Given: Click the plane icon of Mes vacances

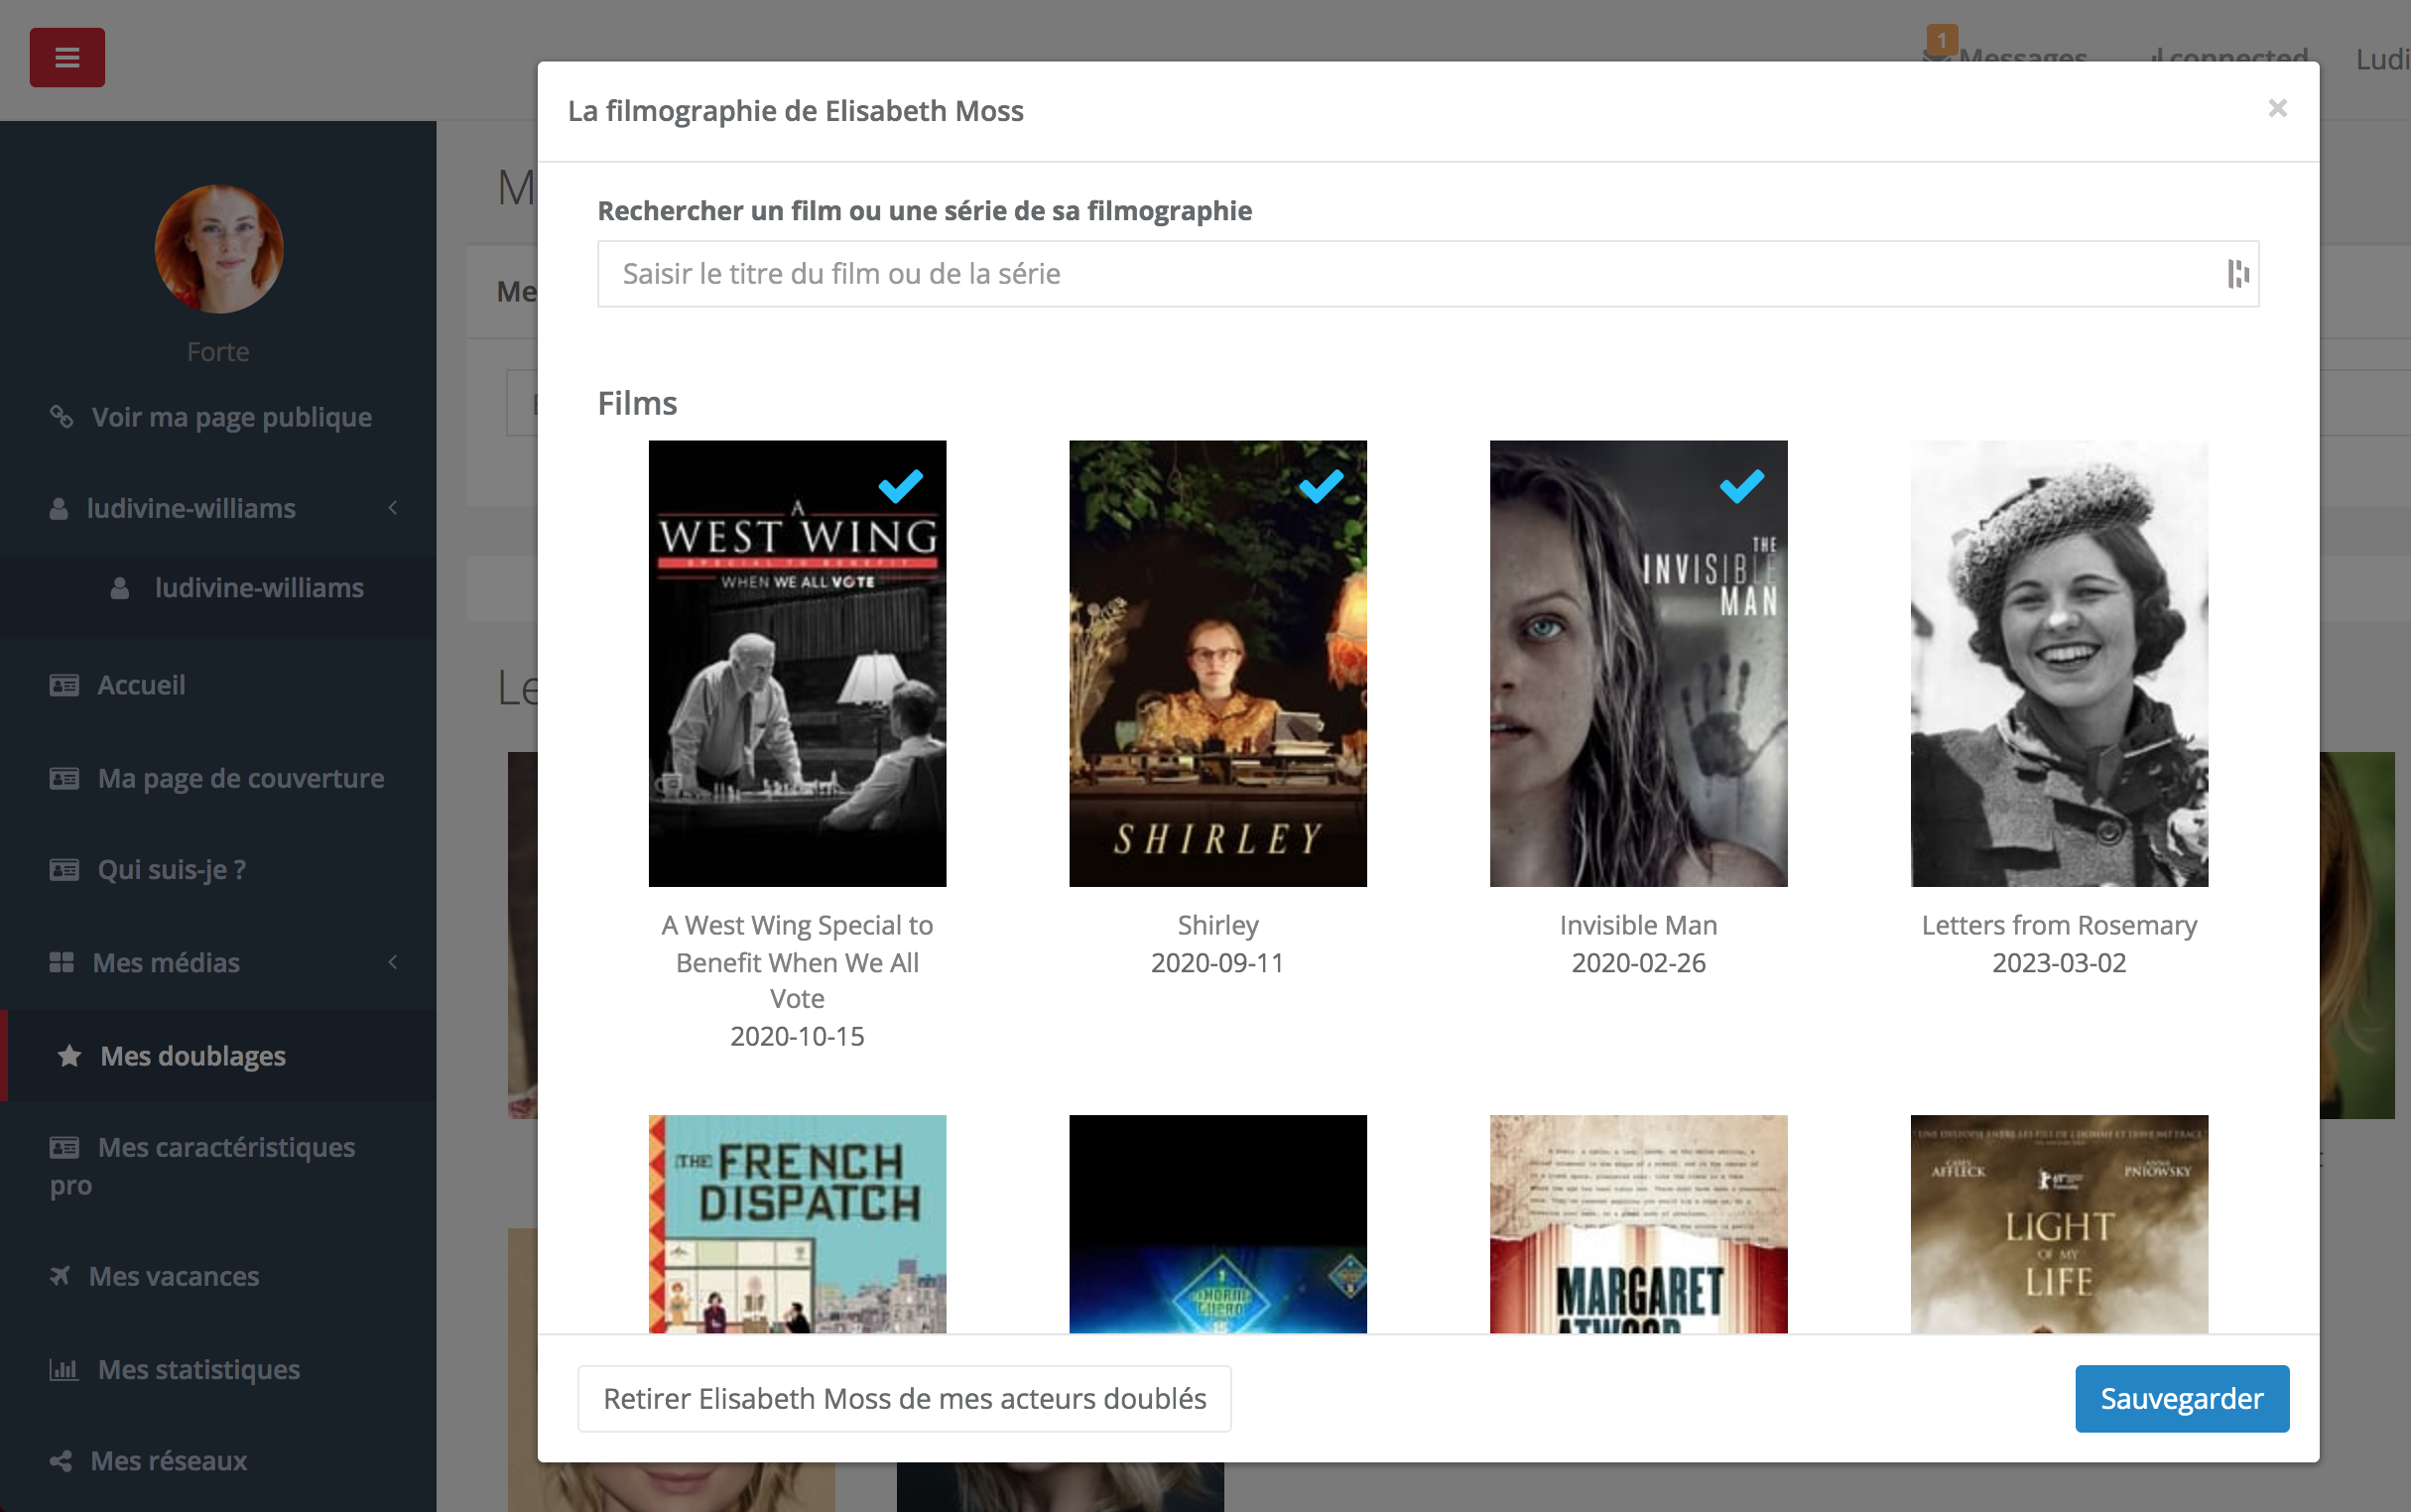Looking at the screenshot, I should tap(61, 1276).
